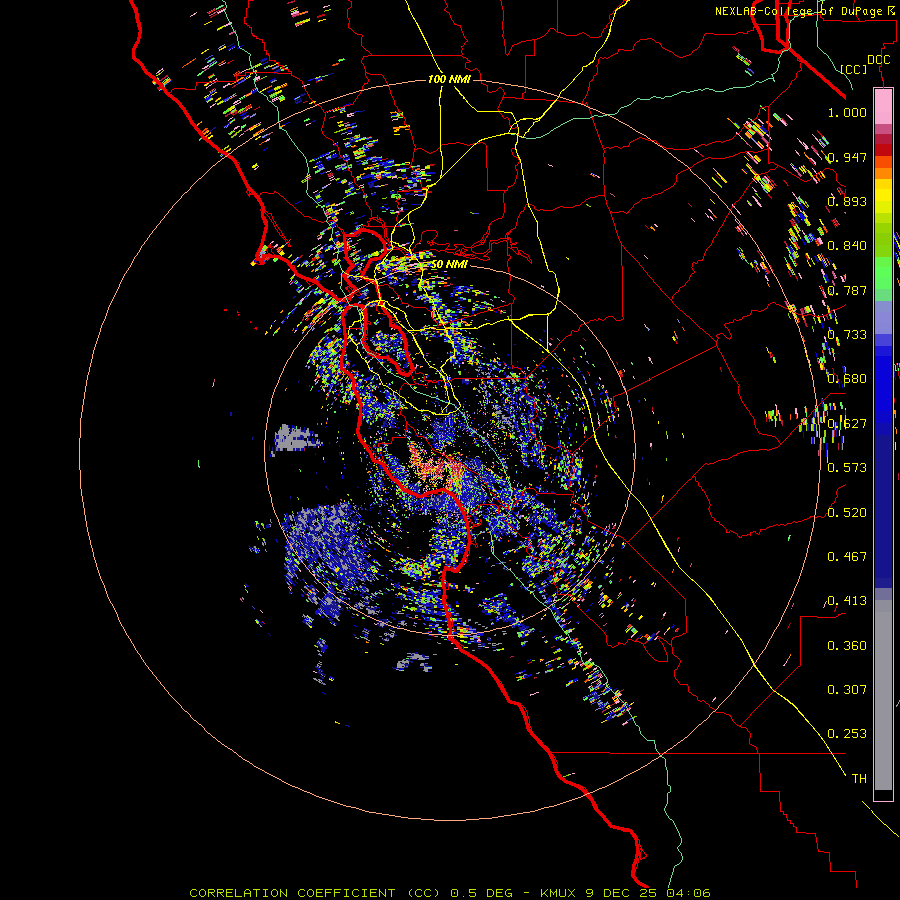Click the 0.733 legend value
The width and height of the screenshot is (900, 900).
[x=847, y=335]
